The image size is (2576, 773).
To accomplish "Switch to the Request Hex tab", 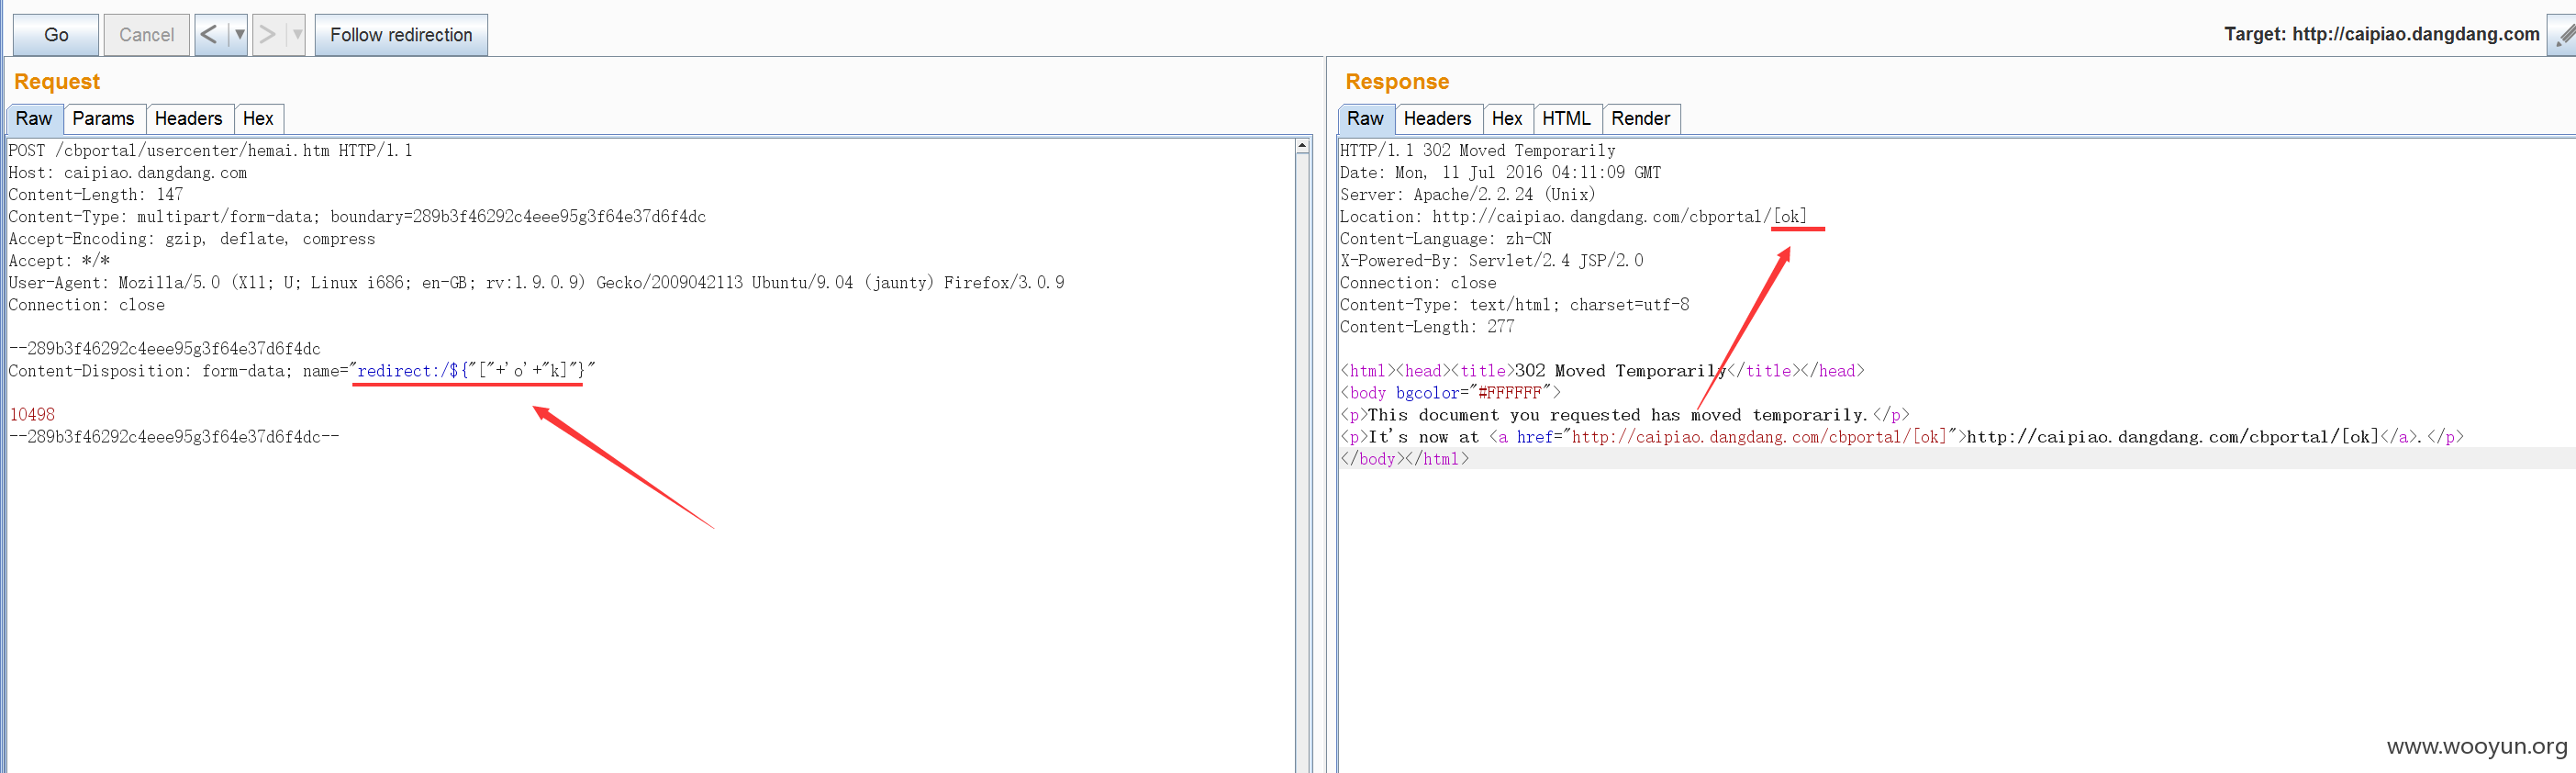I will point(258,119).
